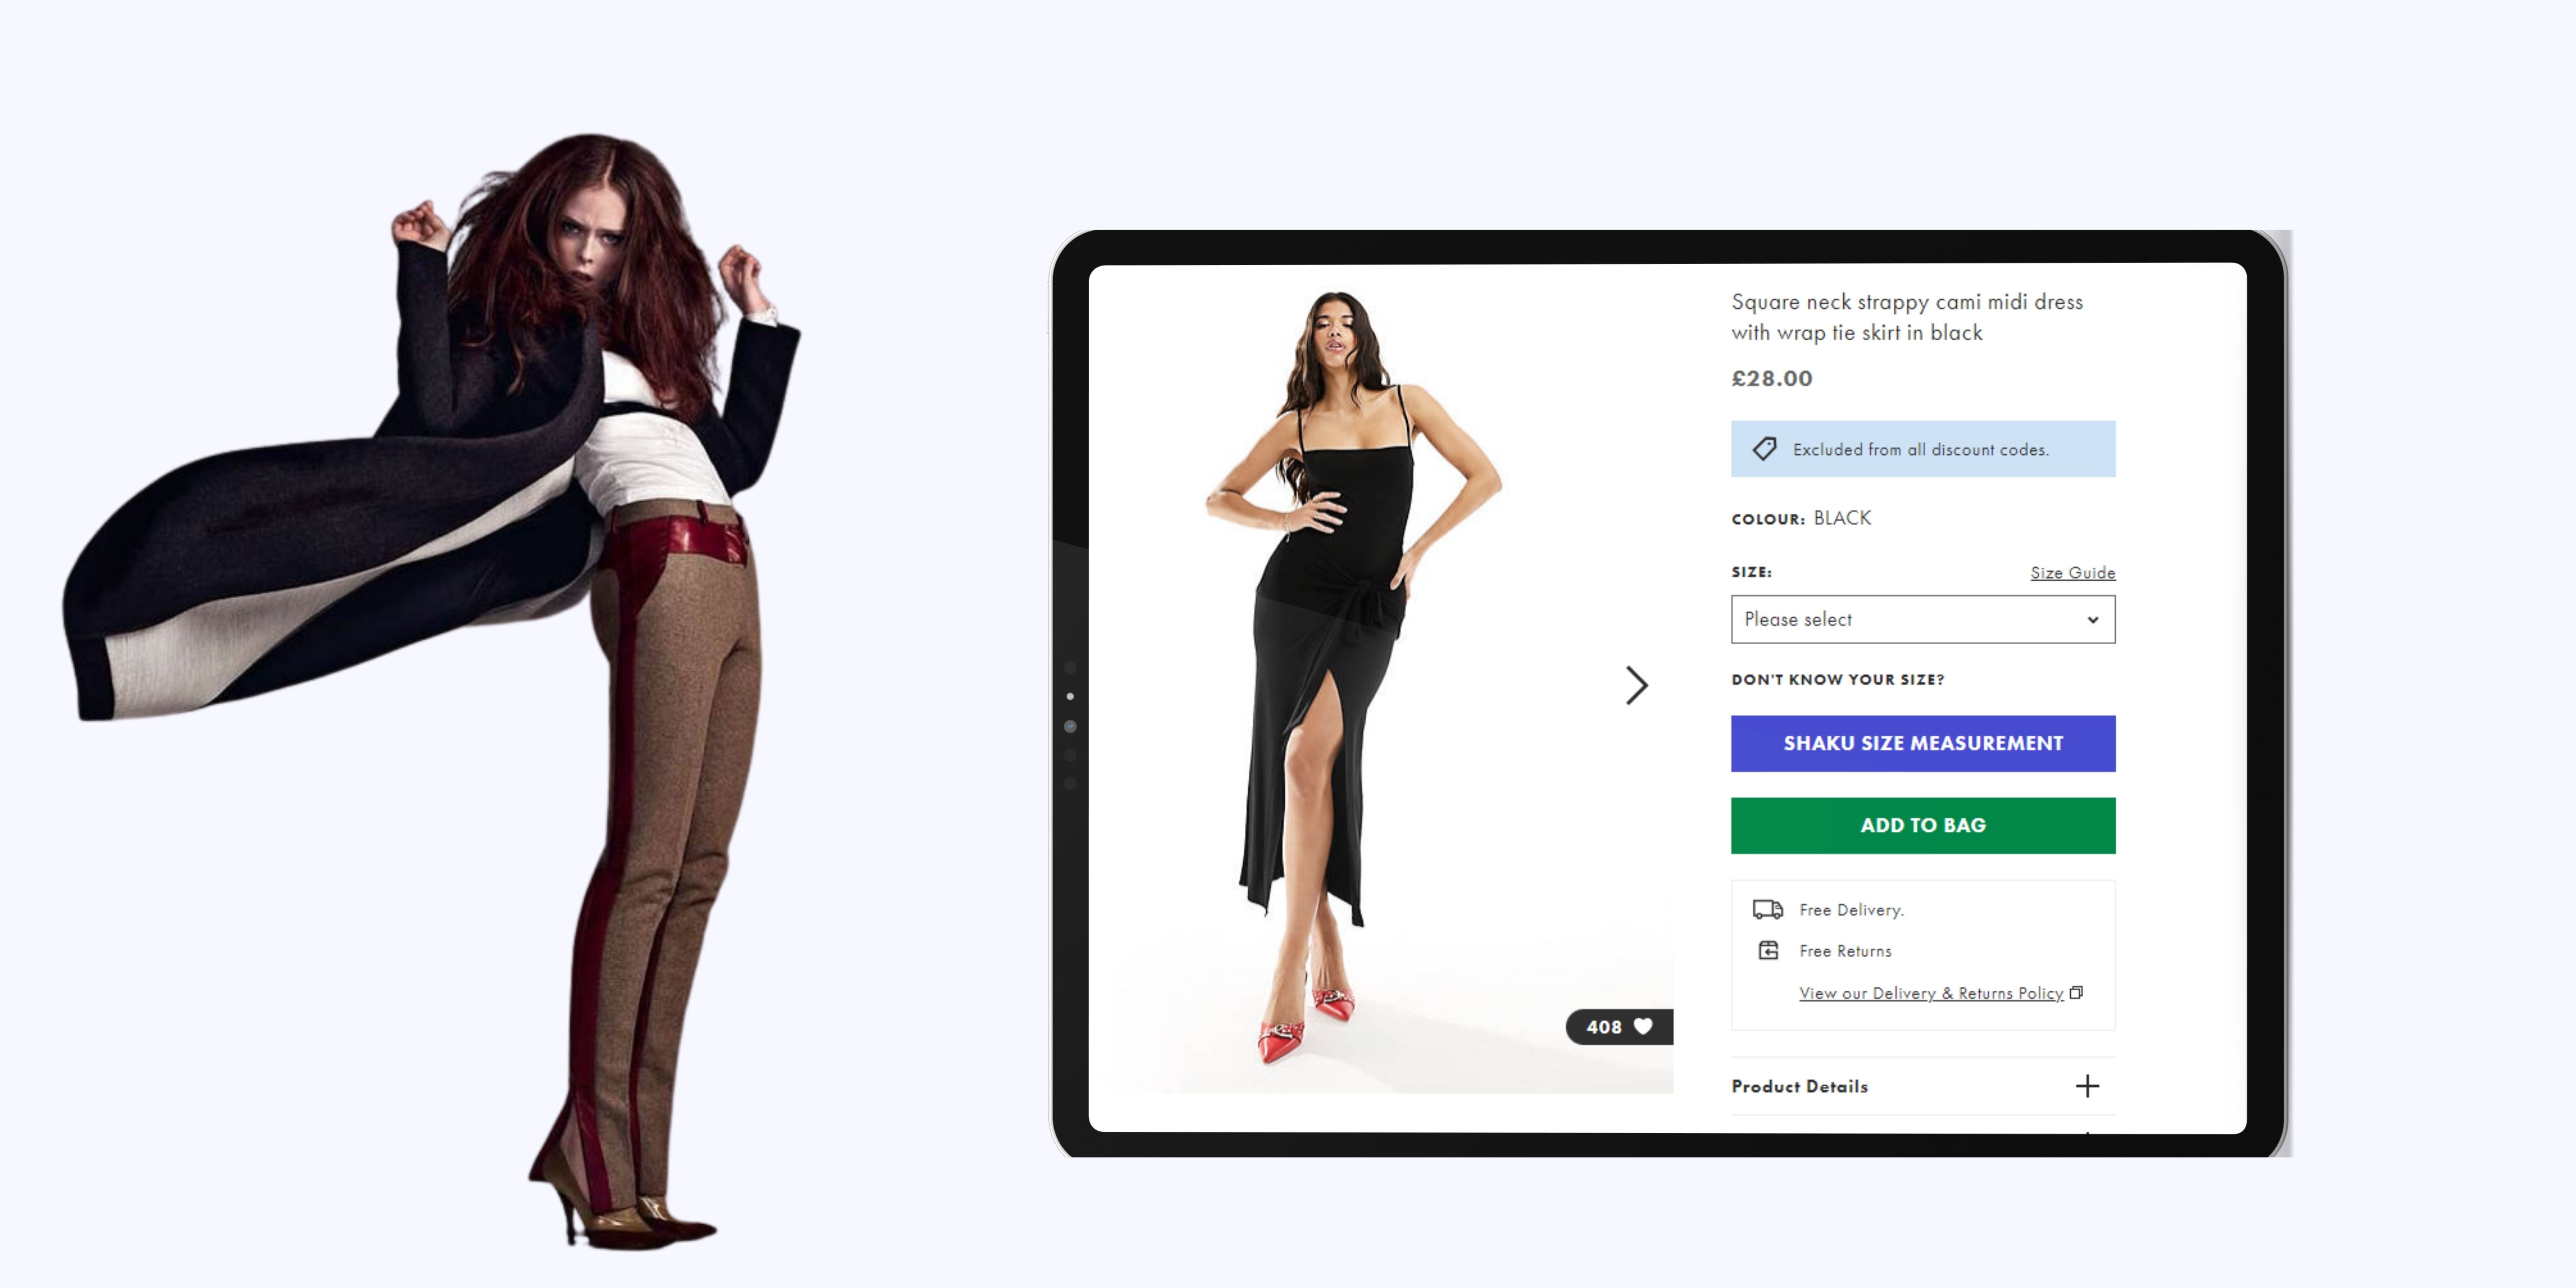Click the plus icon next to Product Details

2088,1086
